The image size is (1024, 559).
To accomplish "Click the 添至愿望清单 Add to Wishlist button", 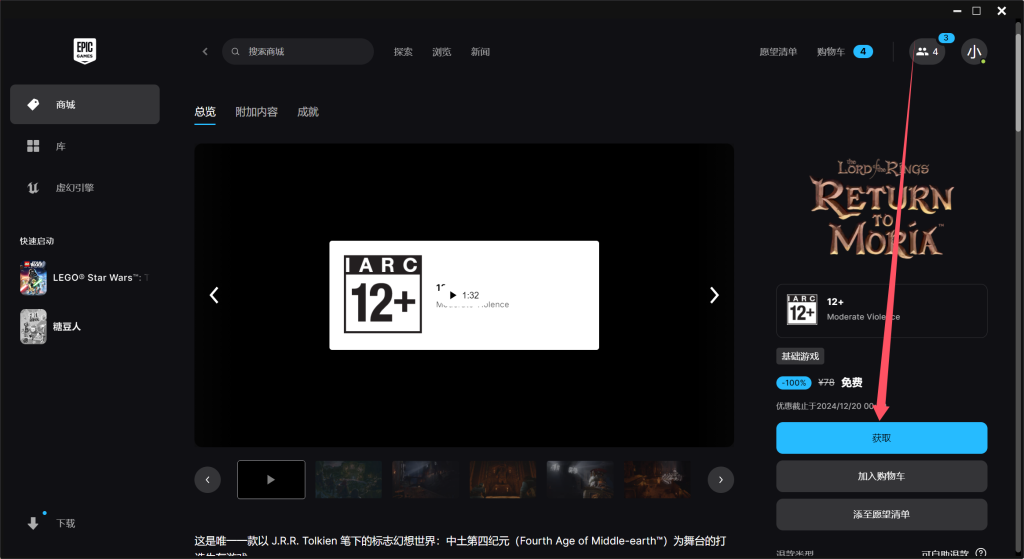I will click(882, 515).
